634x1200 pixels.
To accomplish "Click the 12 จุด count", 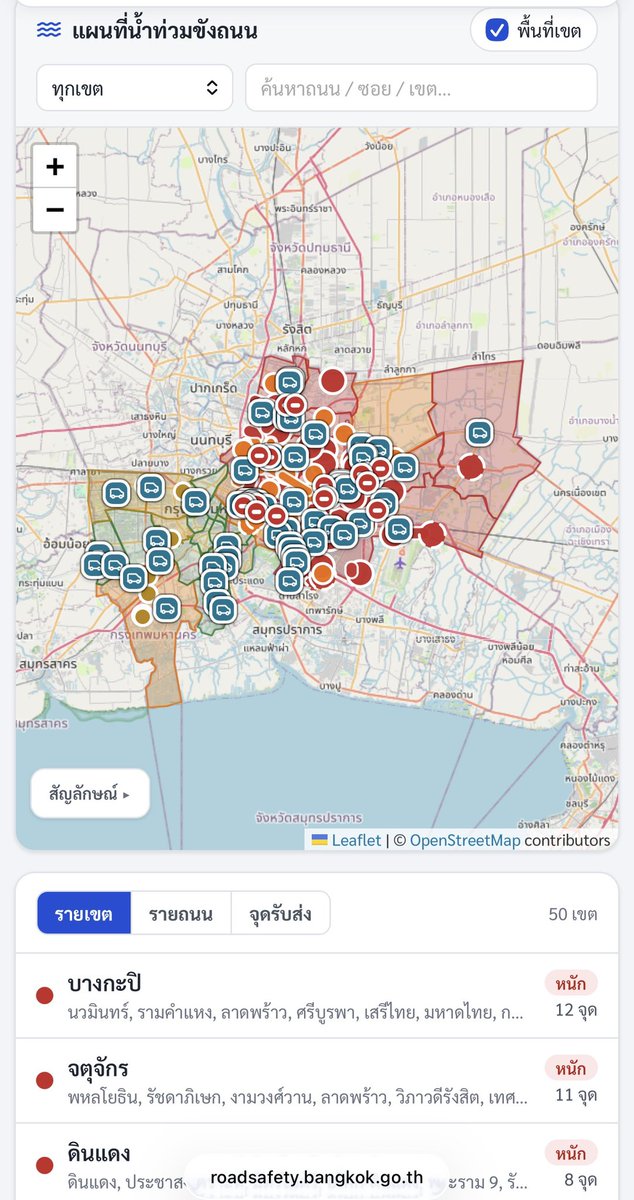I will coord(576,1010).
